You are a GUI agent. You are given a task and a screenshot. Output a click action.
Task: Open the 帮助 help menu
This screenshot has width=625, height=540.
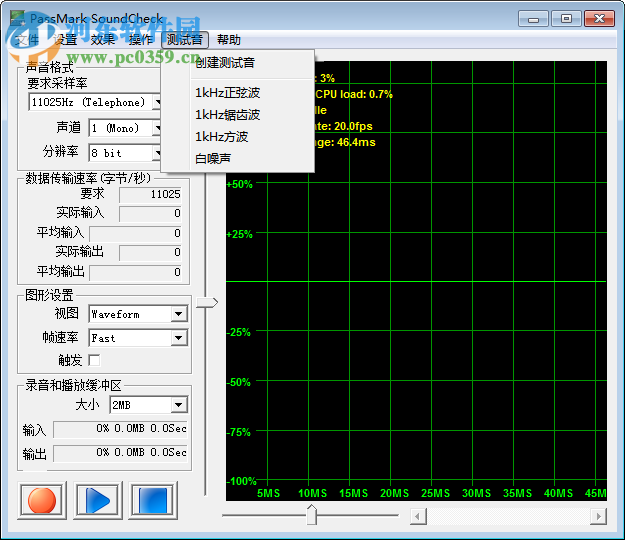[228, 40]
